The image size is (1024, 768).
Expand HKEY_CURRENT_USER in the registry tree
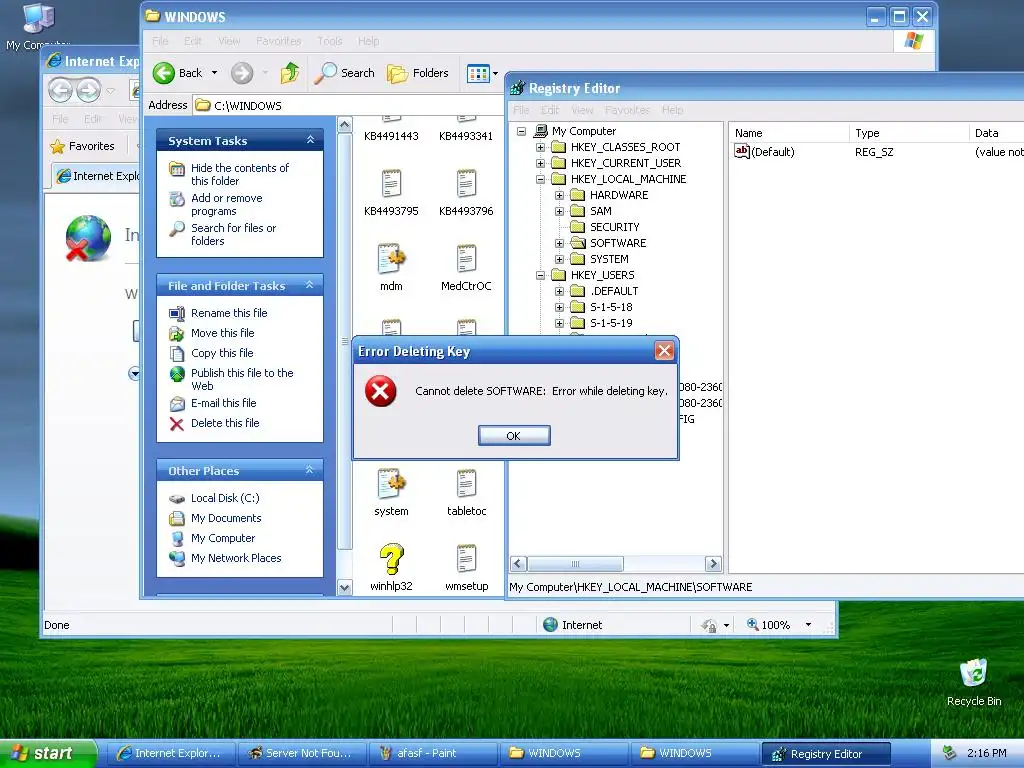[x=540, y=163]
